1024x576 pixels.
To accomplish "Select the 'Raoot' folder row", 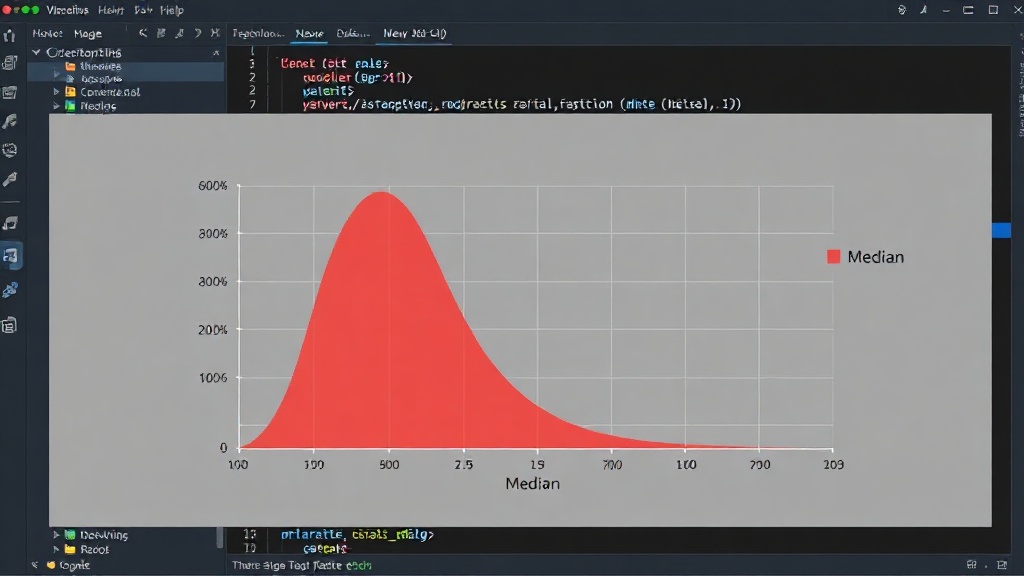I will pyautogui.click(x=87, y=549).
